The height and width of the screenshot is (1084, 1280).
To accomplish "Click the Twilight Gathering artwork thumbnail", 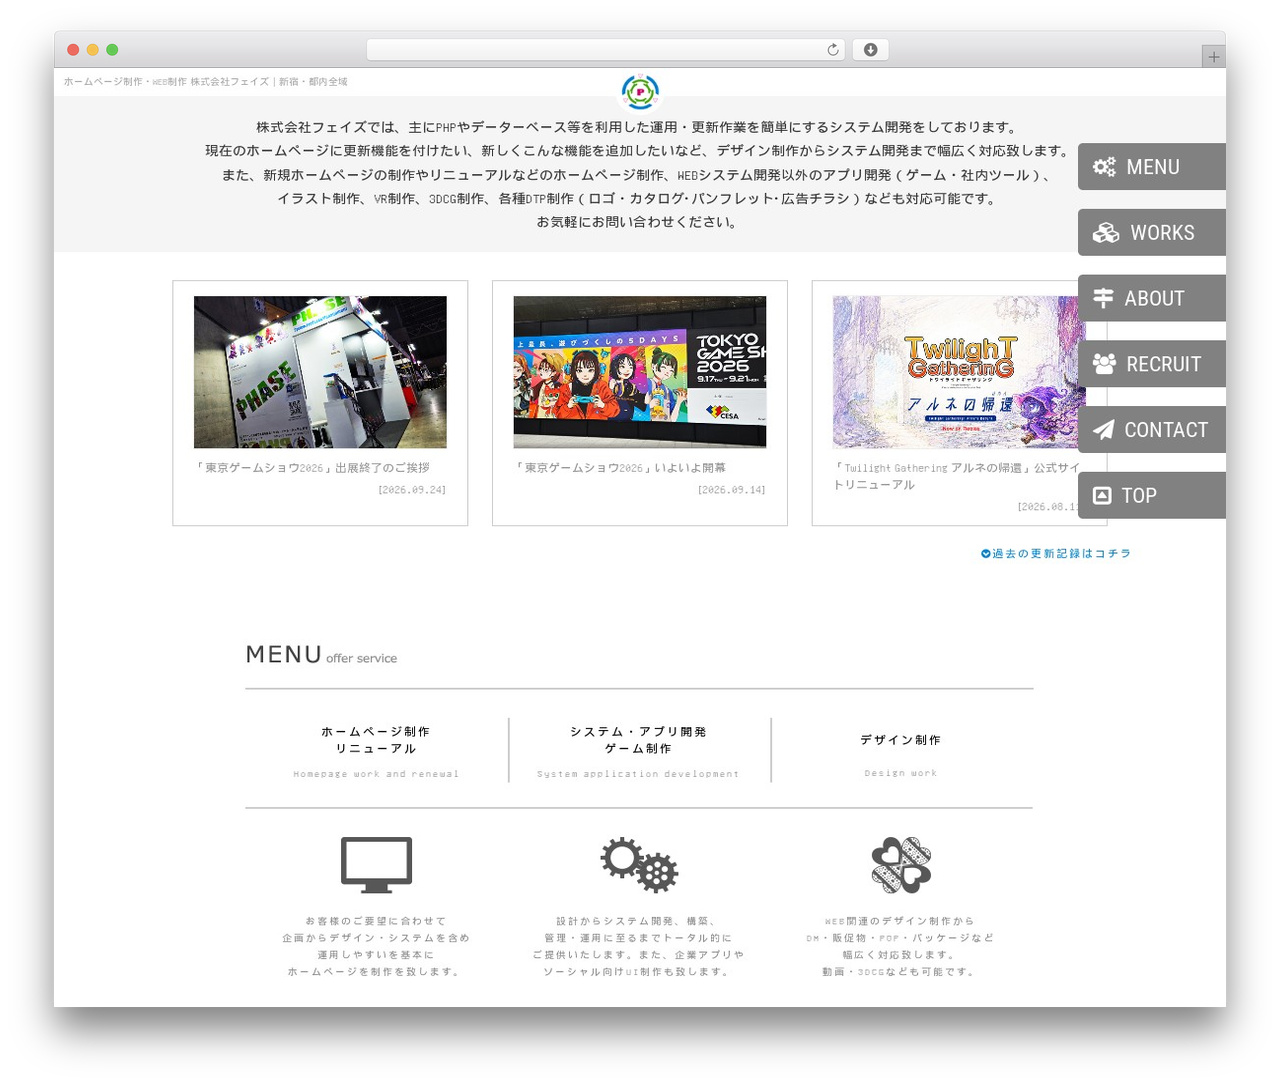I will 959,372.
